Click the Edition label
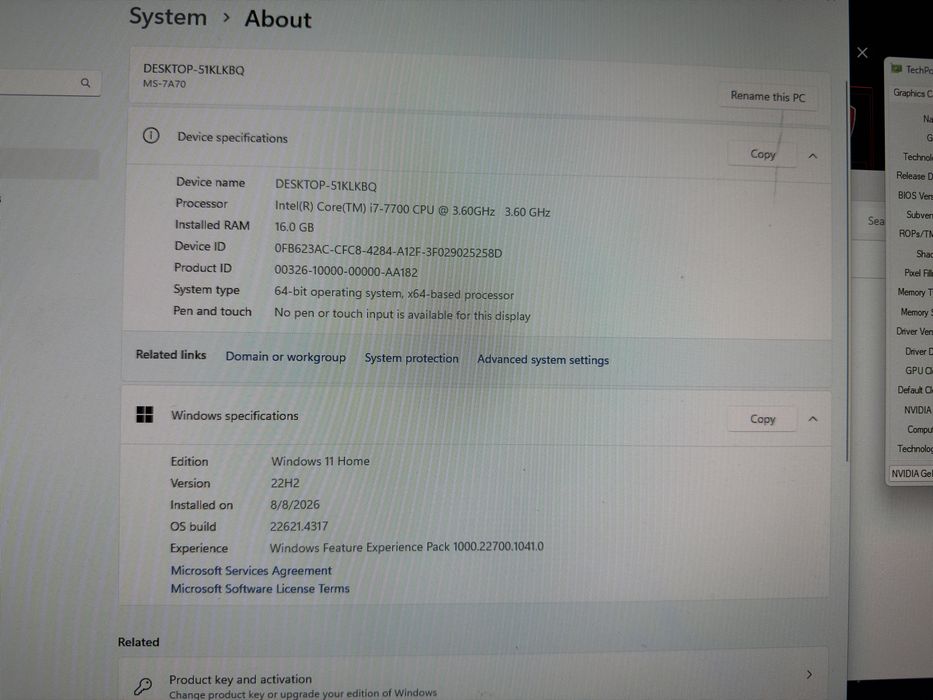933x700 pixels. pos(189,461)
